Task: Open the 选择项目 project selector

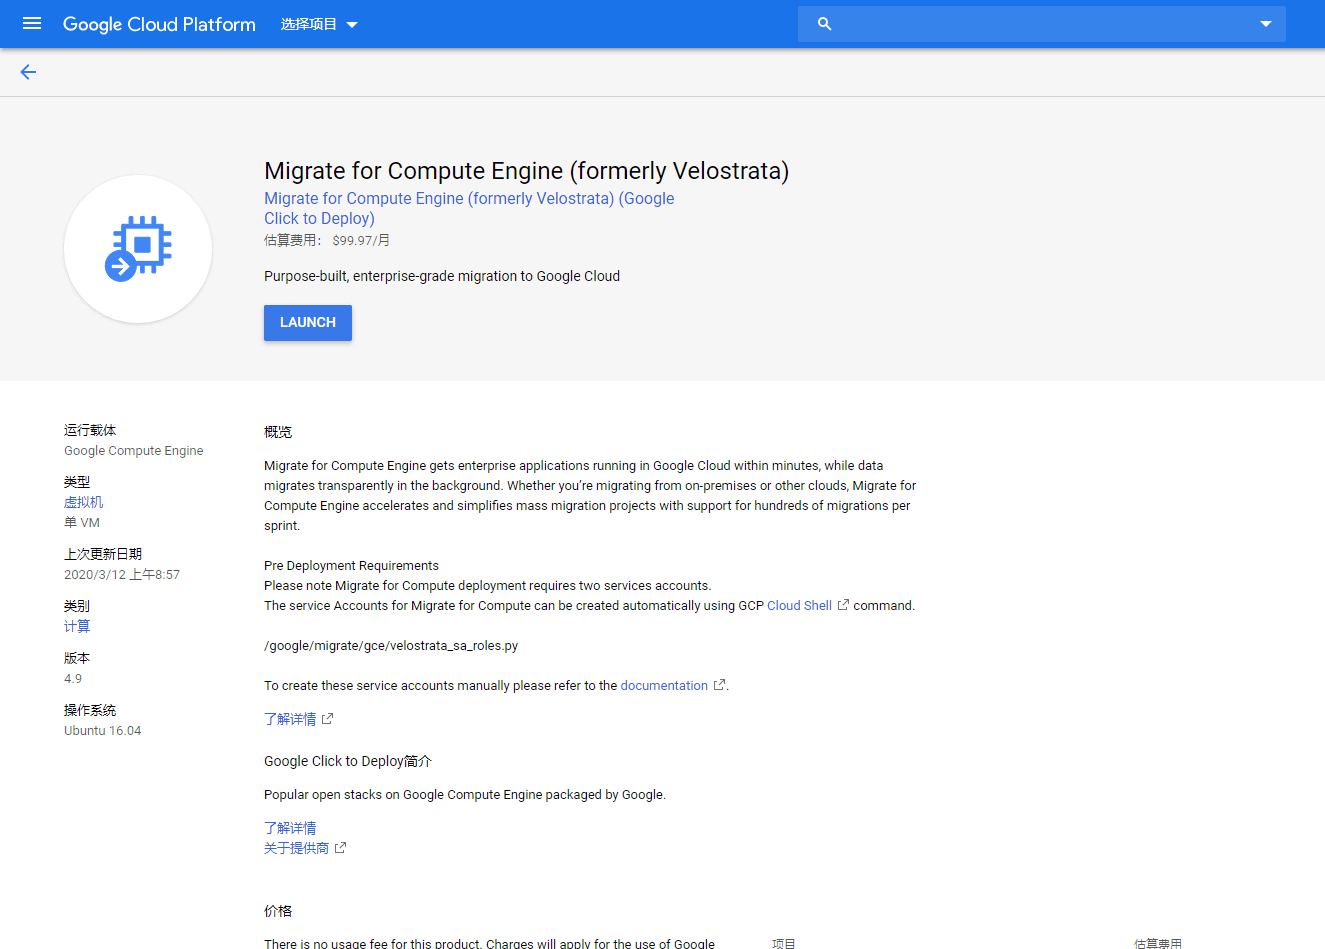Action: point(319,24)
